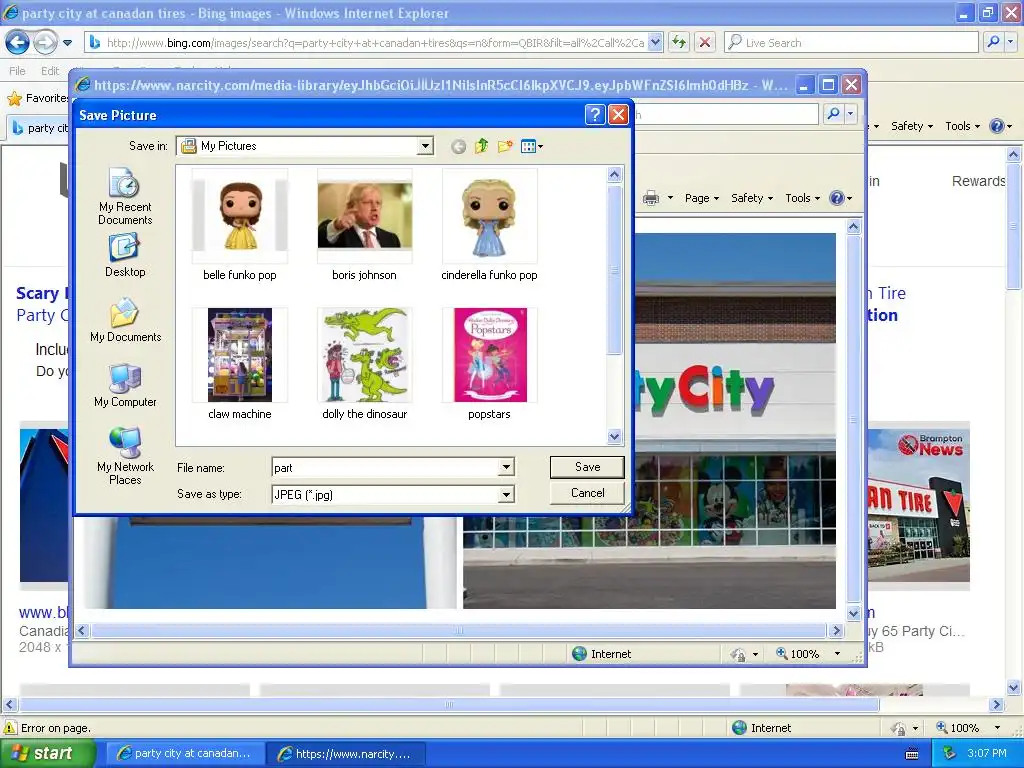This screenshot has height=768, width=1024.
Task: Open main IE zoom 100% dropdown
Action: (x=997, y=728)
